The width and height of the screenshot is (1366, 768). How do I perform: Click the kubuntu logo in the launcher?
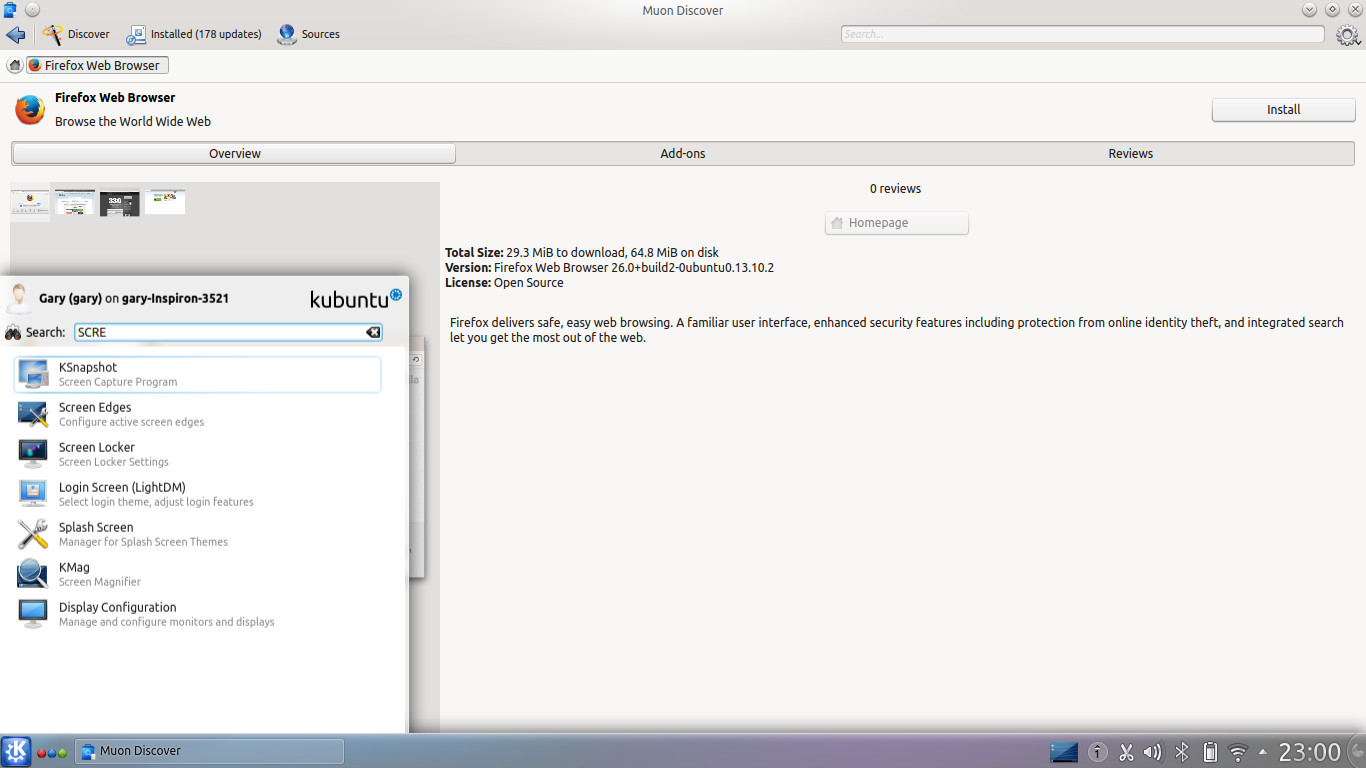point(356,298)
